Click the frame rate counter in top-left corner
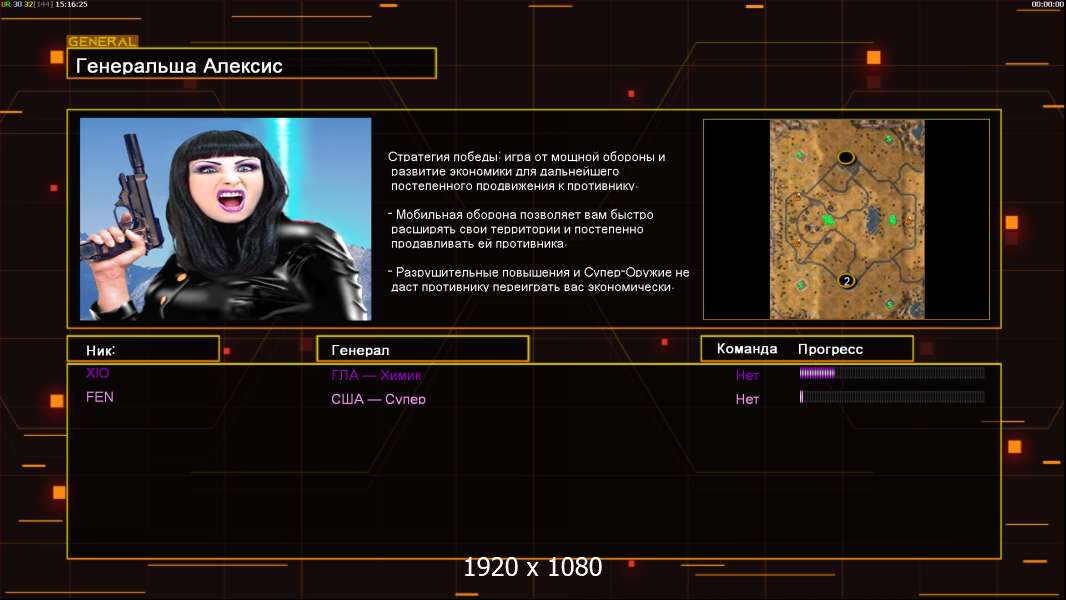Image resolution: width=1066 pixels, height=600 pixels. coord(44,5)
